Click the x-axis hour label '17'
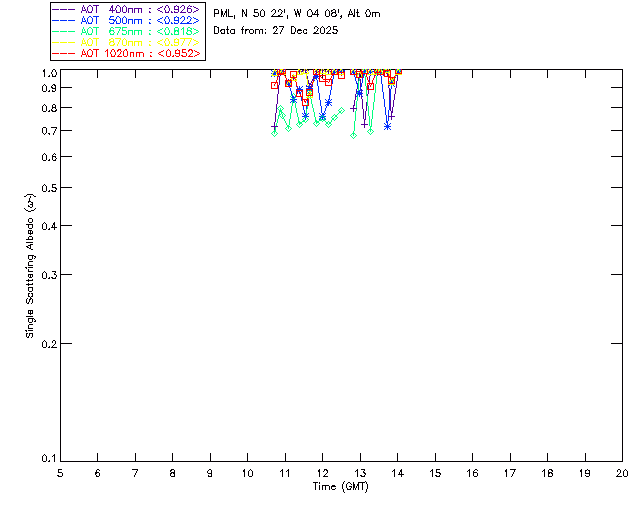 510,473
